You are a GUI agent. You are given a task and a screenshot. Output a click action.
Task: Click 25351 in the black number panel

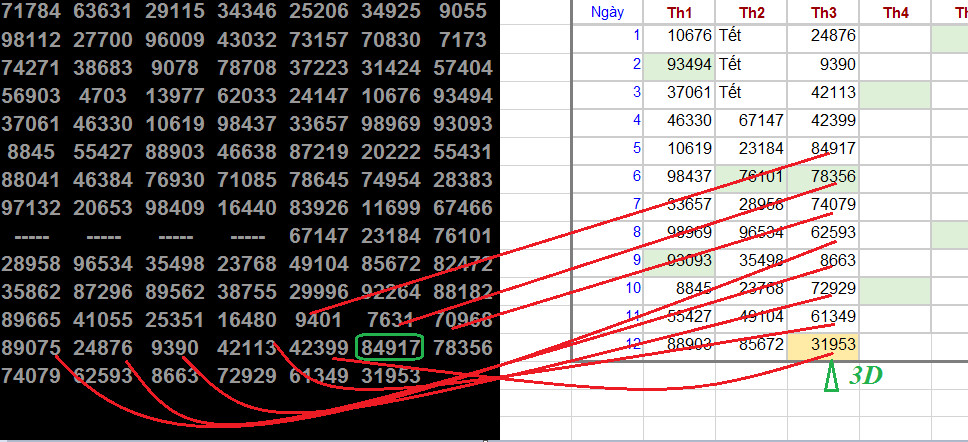175,320
